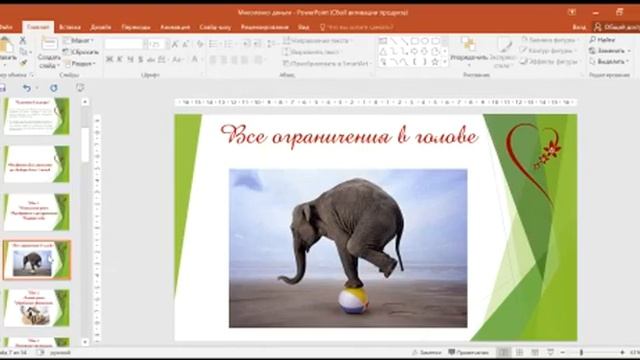Start slideshow from status bar icon
The height and width of the screenshot is (360, 640).
tap(550, 352)
